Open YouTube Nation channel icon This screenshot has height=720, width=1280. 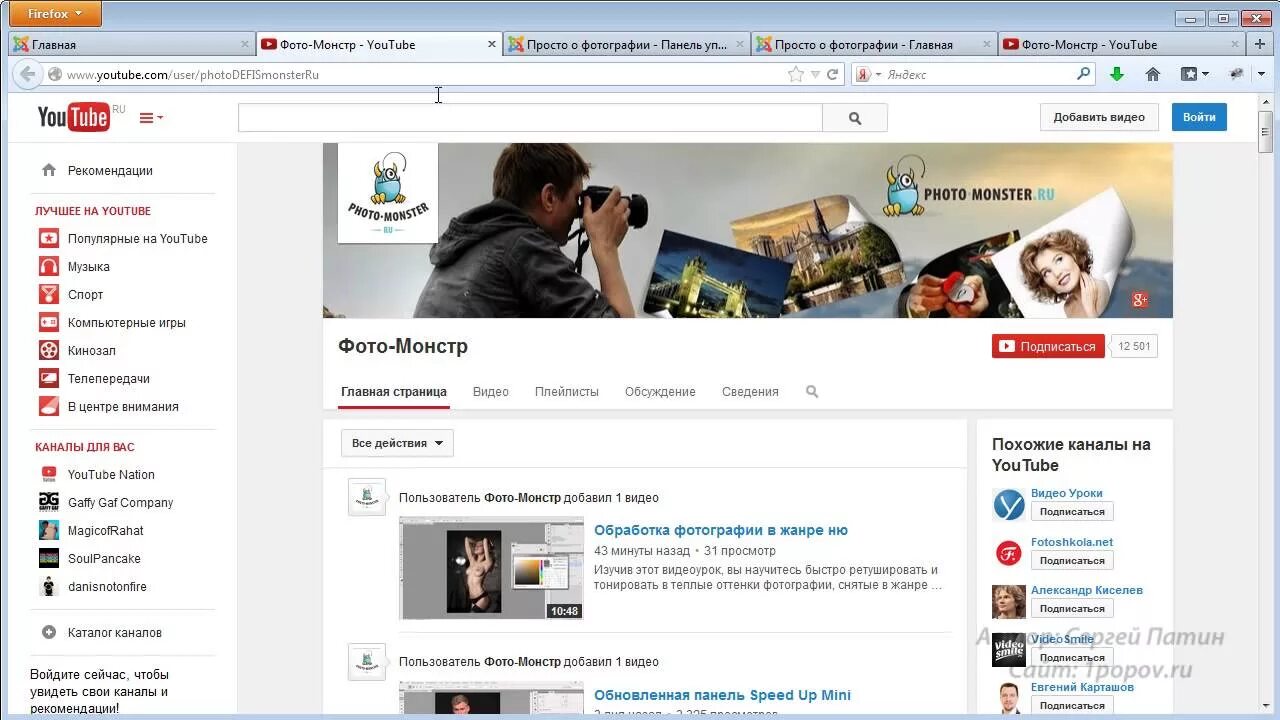[x=49, y=474]
